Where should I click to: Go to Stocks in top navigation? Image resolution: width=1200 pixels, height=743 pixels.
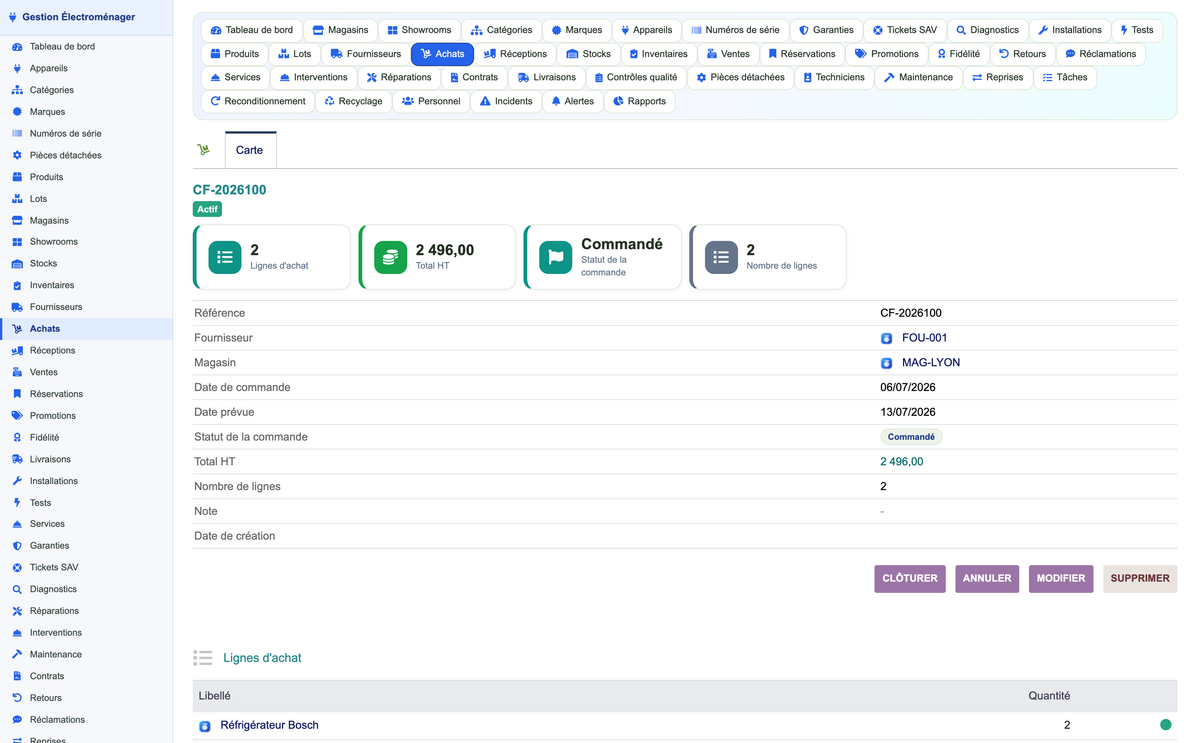point(588,54)
